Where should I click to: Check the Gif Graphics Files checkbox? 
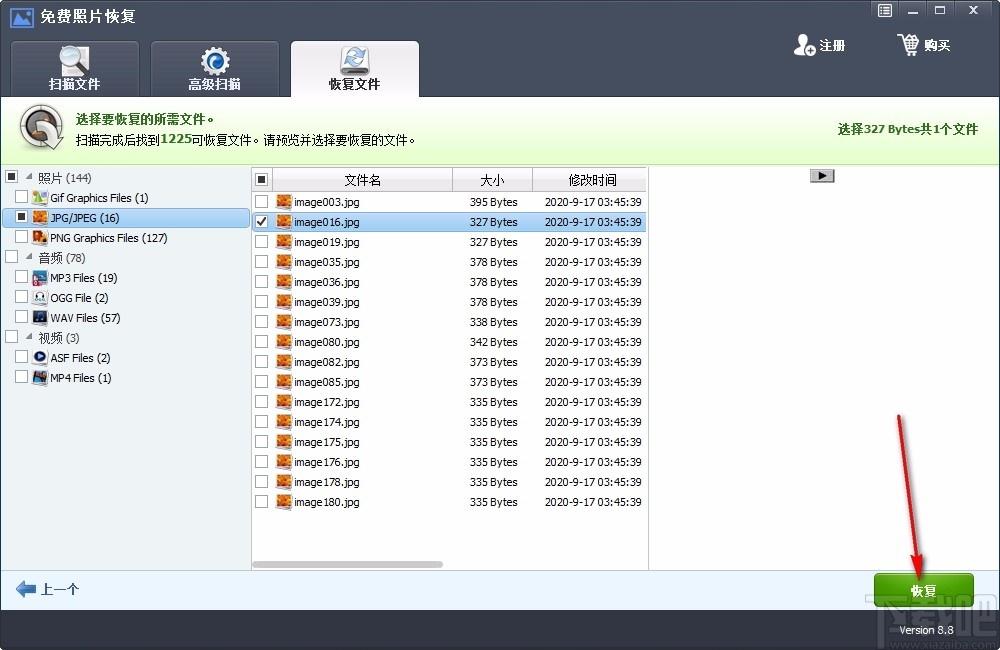click(21, 196)
